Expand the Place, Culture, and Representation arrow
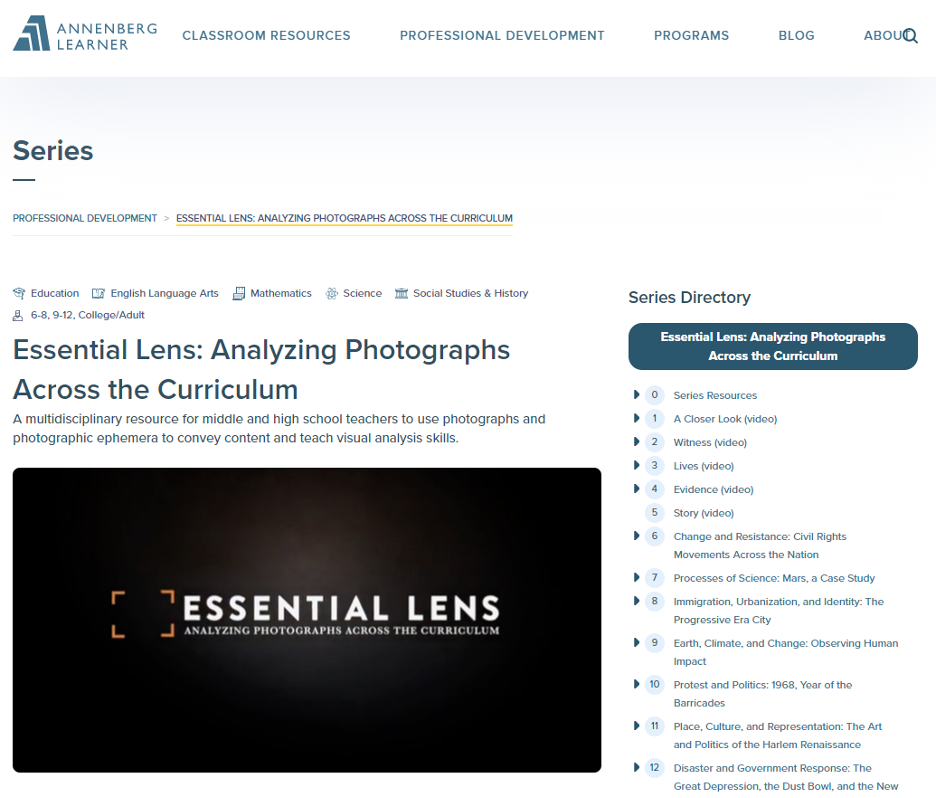 (636, 725)
